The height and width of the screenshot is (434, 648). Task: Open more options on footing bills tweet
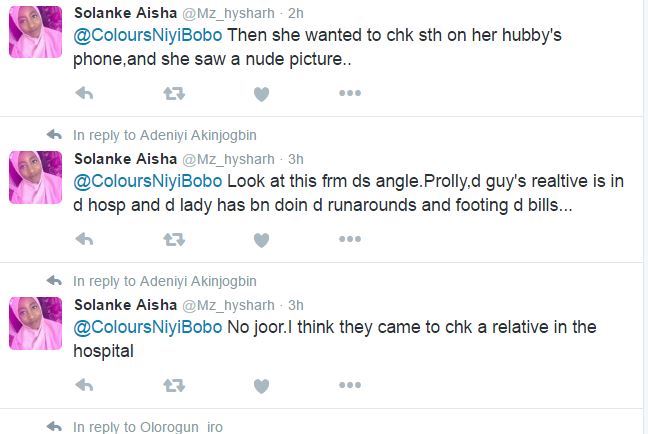pos(349,240)
